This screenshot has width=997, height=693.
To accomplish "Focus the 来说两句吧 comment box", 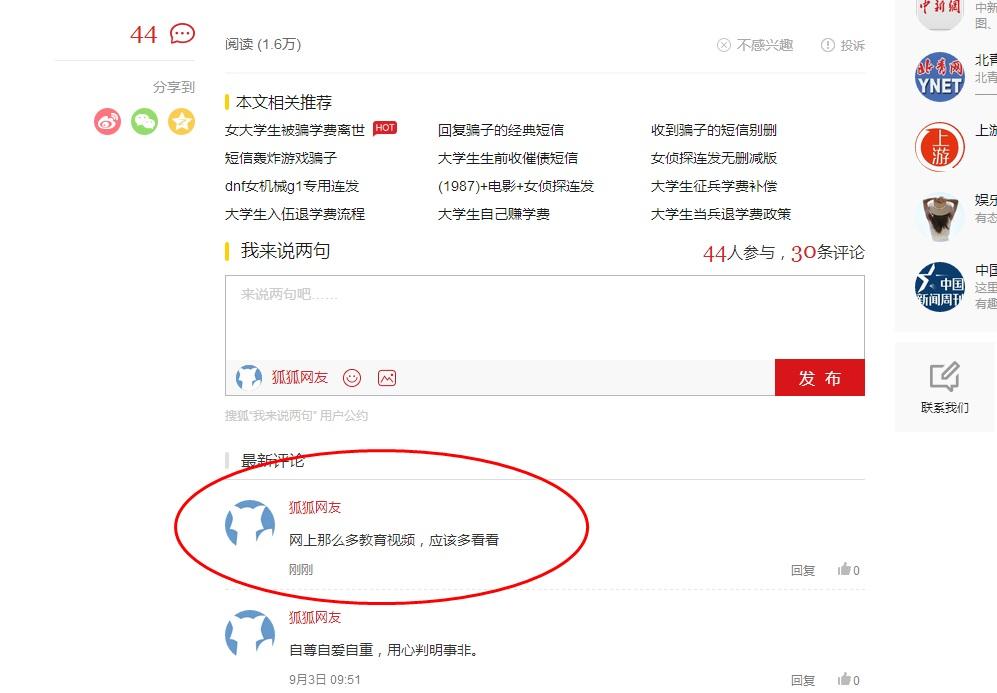I will (545, 318).
